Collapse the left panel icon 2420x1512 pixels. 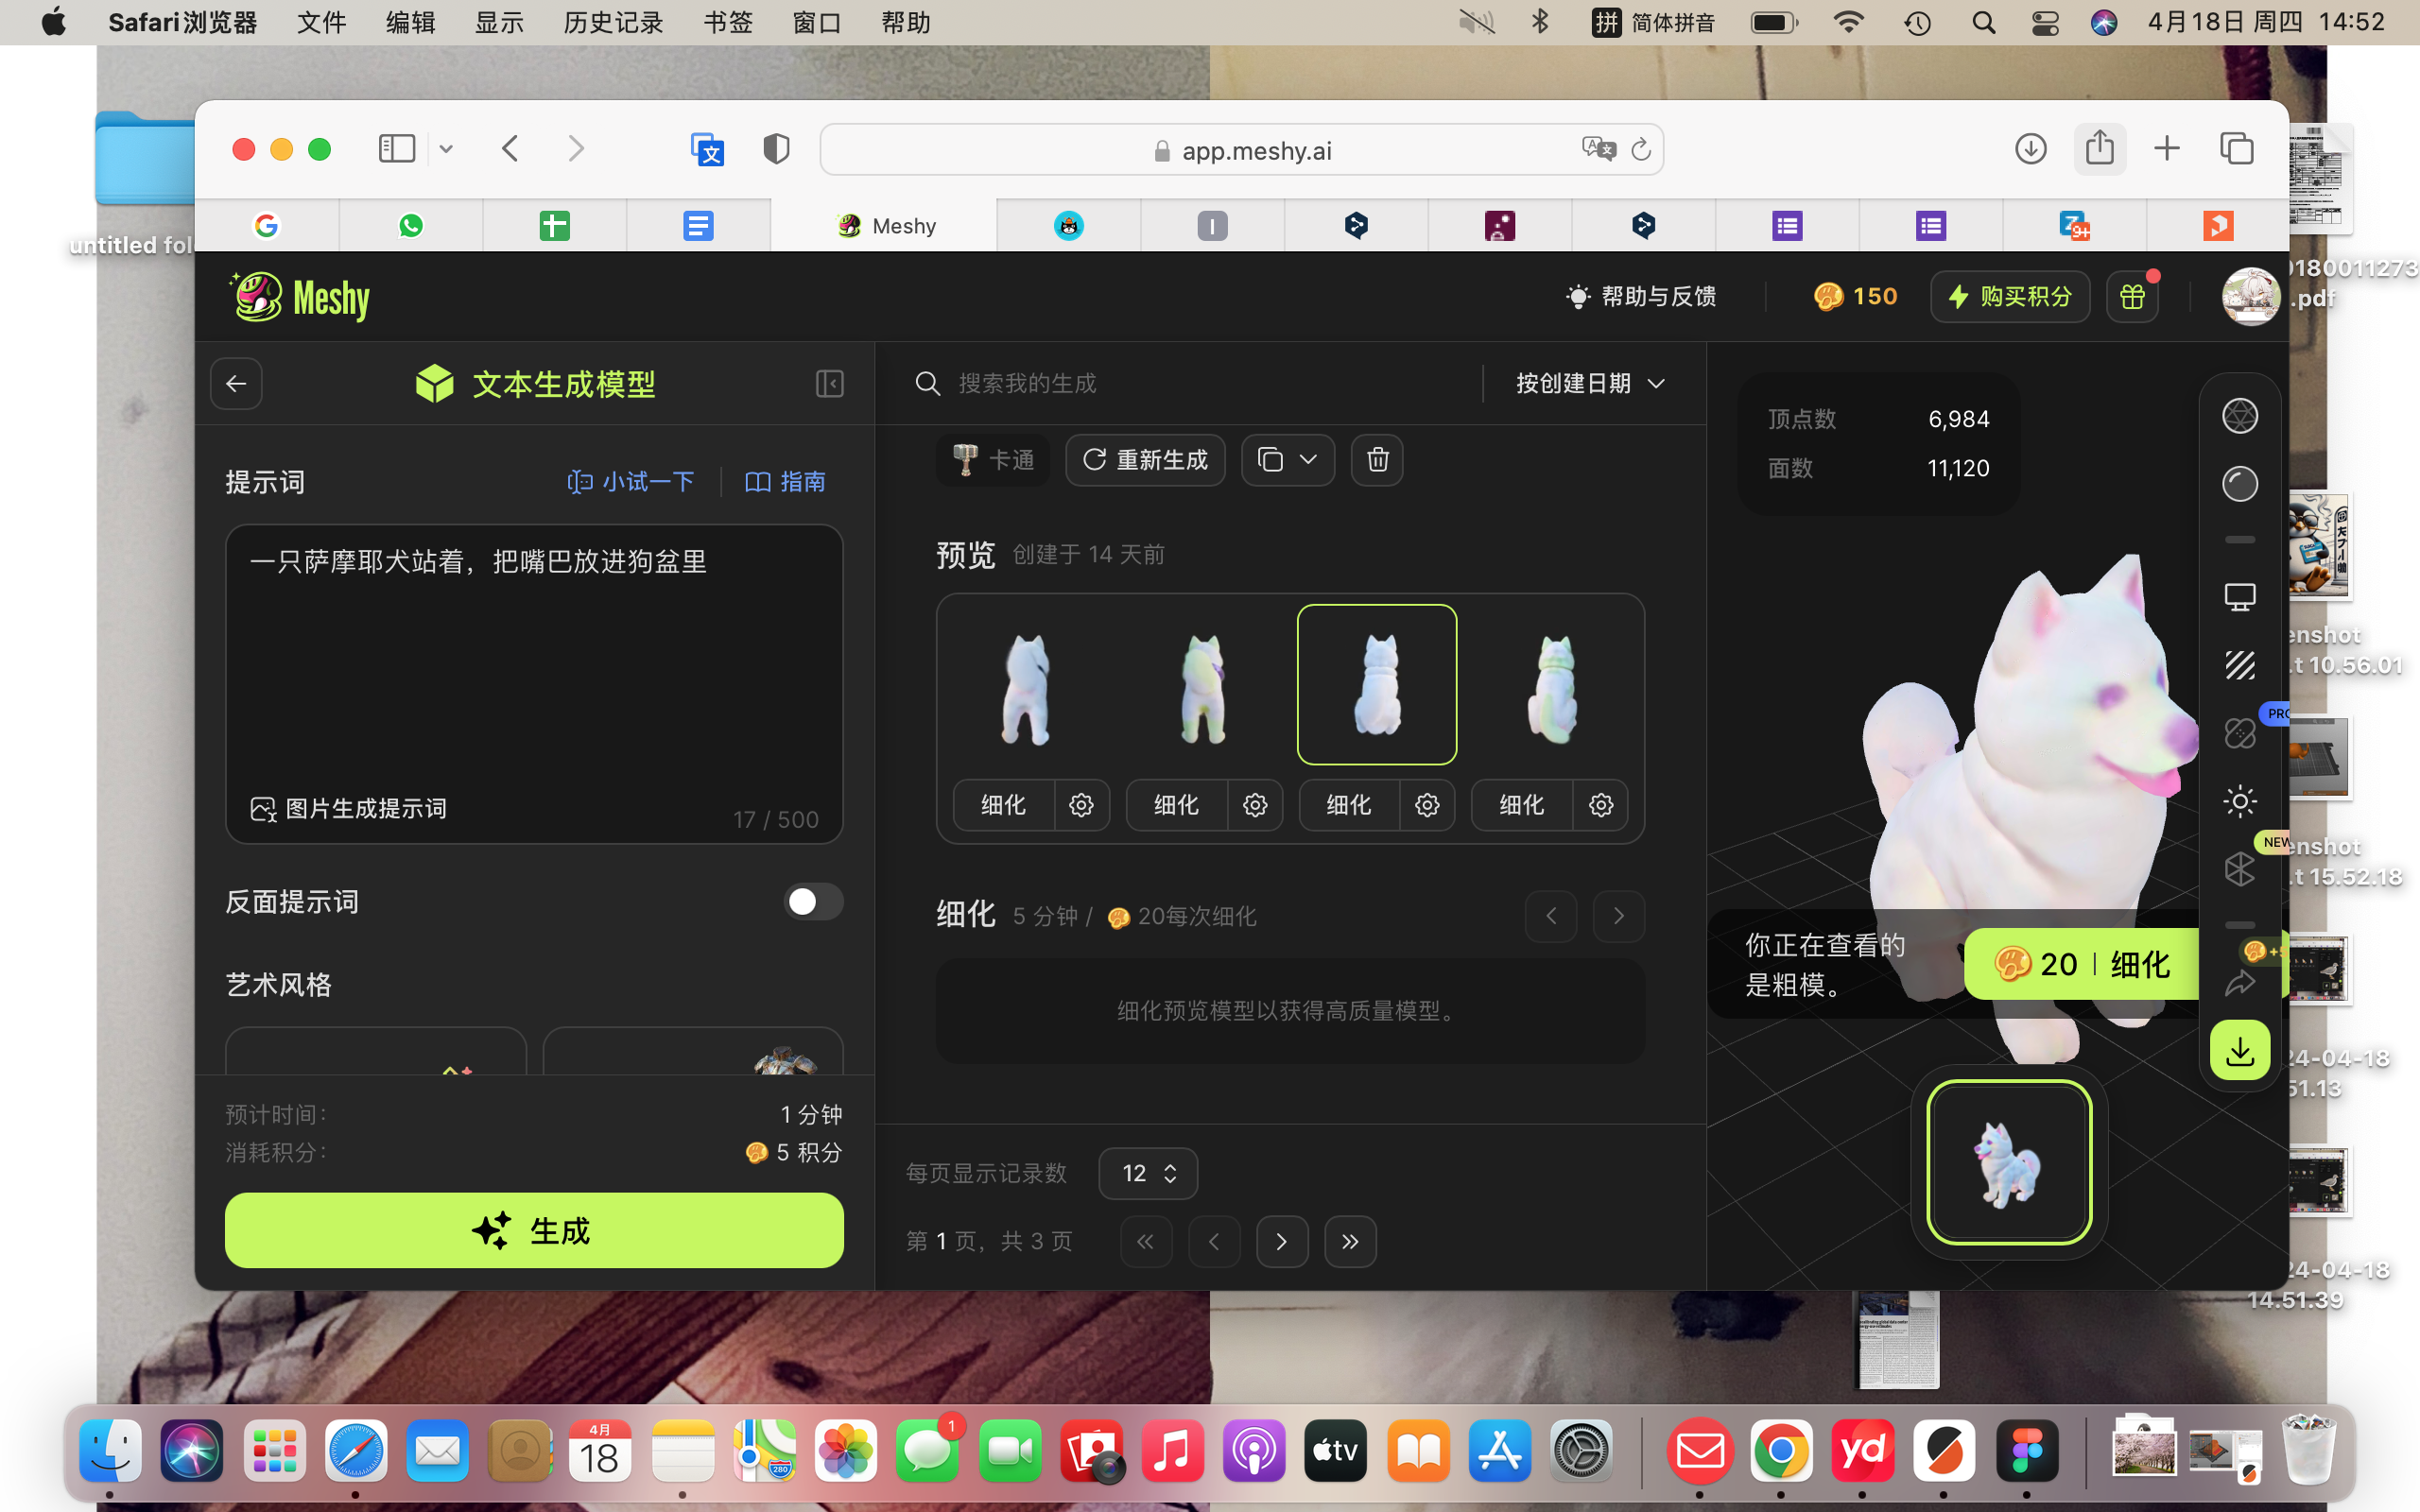pyautogui.click(x=829, y=384)
